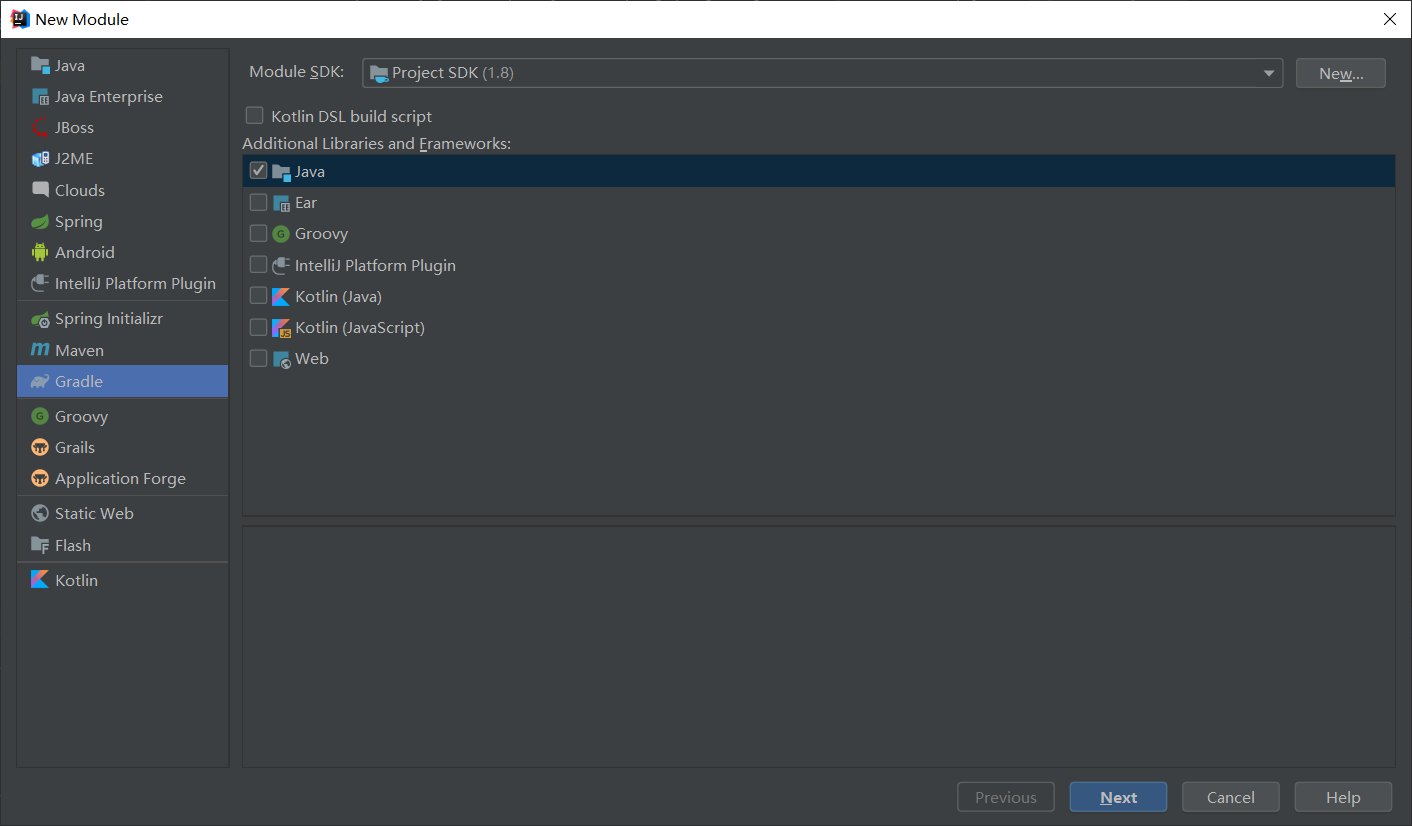This screenshot has width=1412, height=826.
Task: Open Help for New Module
Action: (x=1343, y=797)
